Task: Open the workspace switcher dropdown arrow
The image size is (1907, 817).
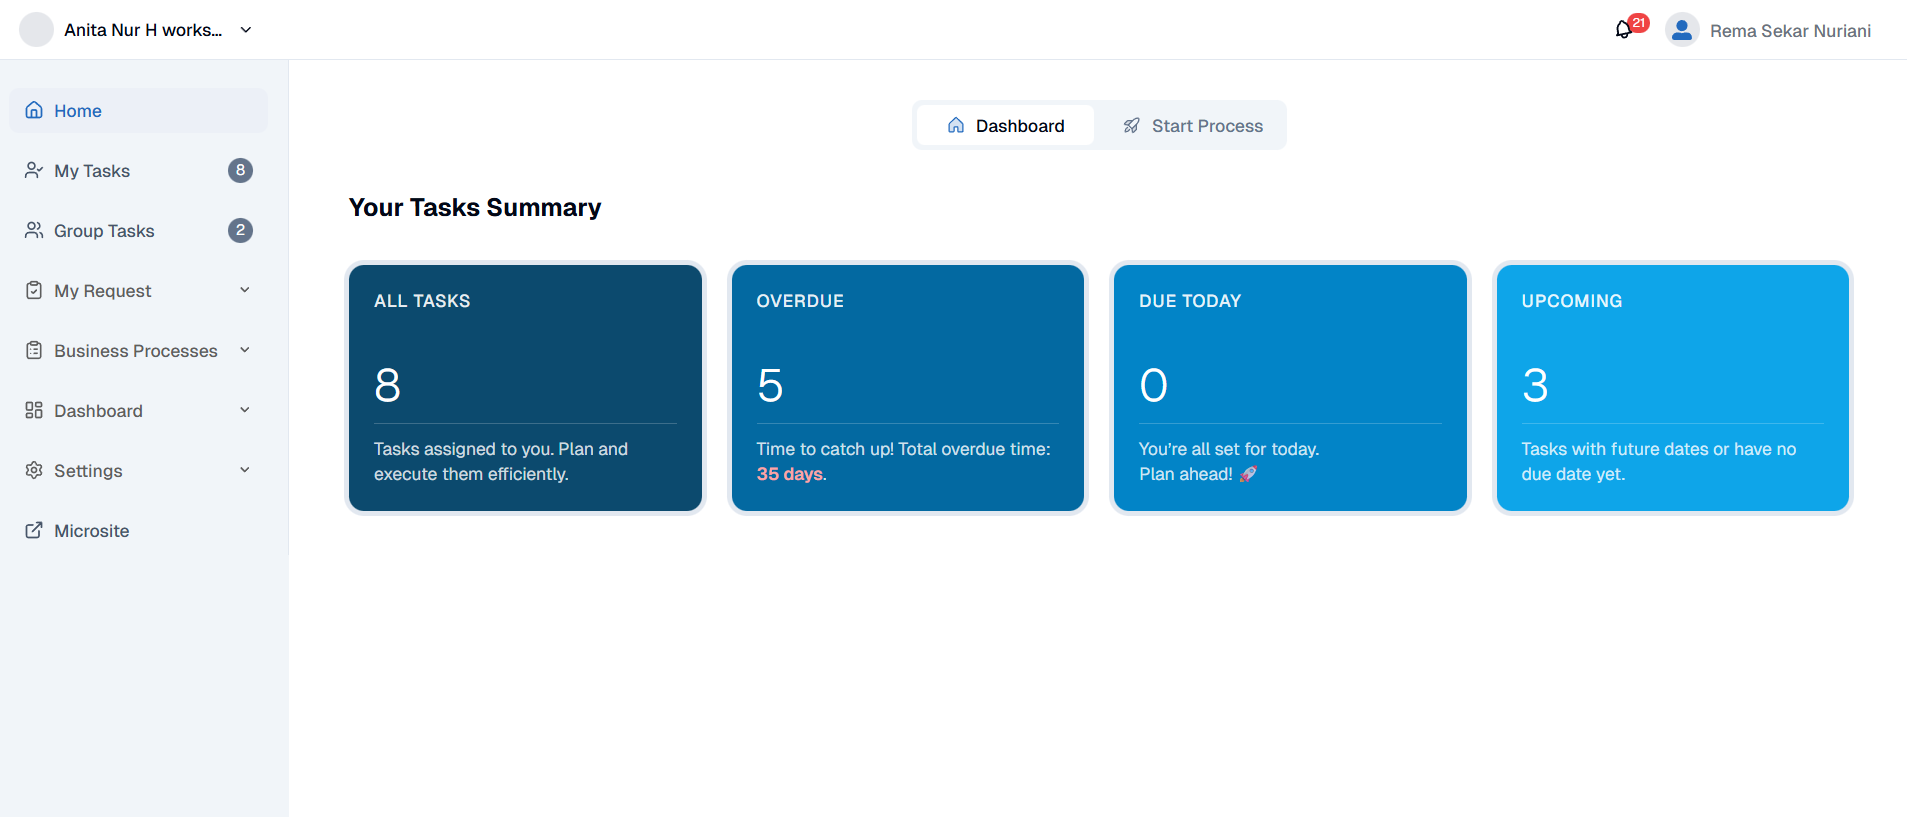Action: coord(246,30)
